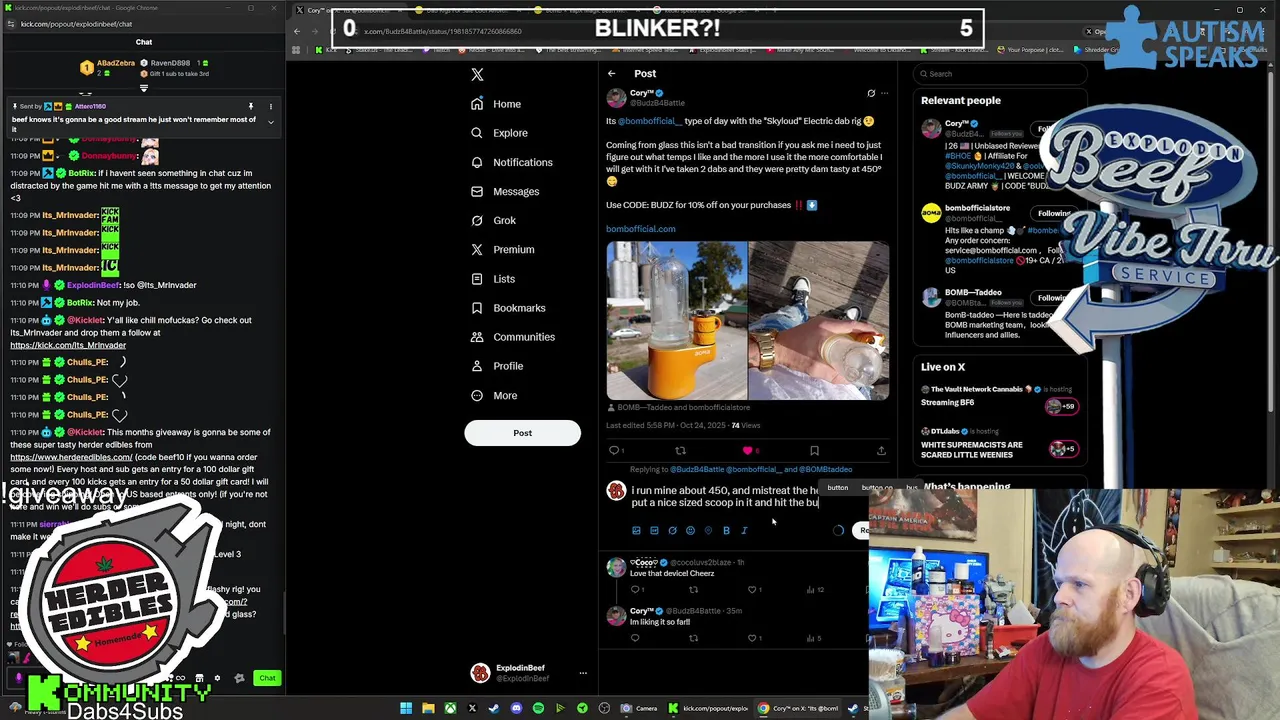Toggle italic formatting in reply
This screenshot has width=1280, height=720.
point(744,531)
